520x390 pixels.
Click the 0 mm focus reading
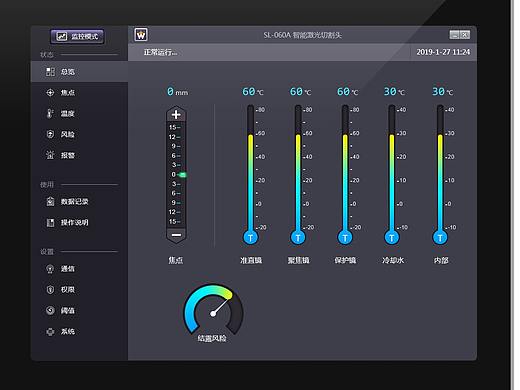tap(177, 92)
